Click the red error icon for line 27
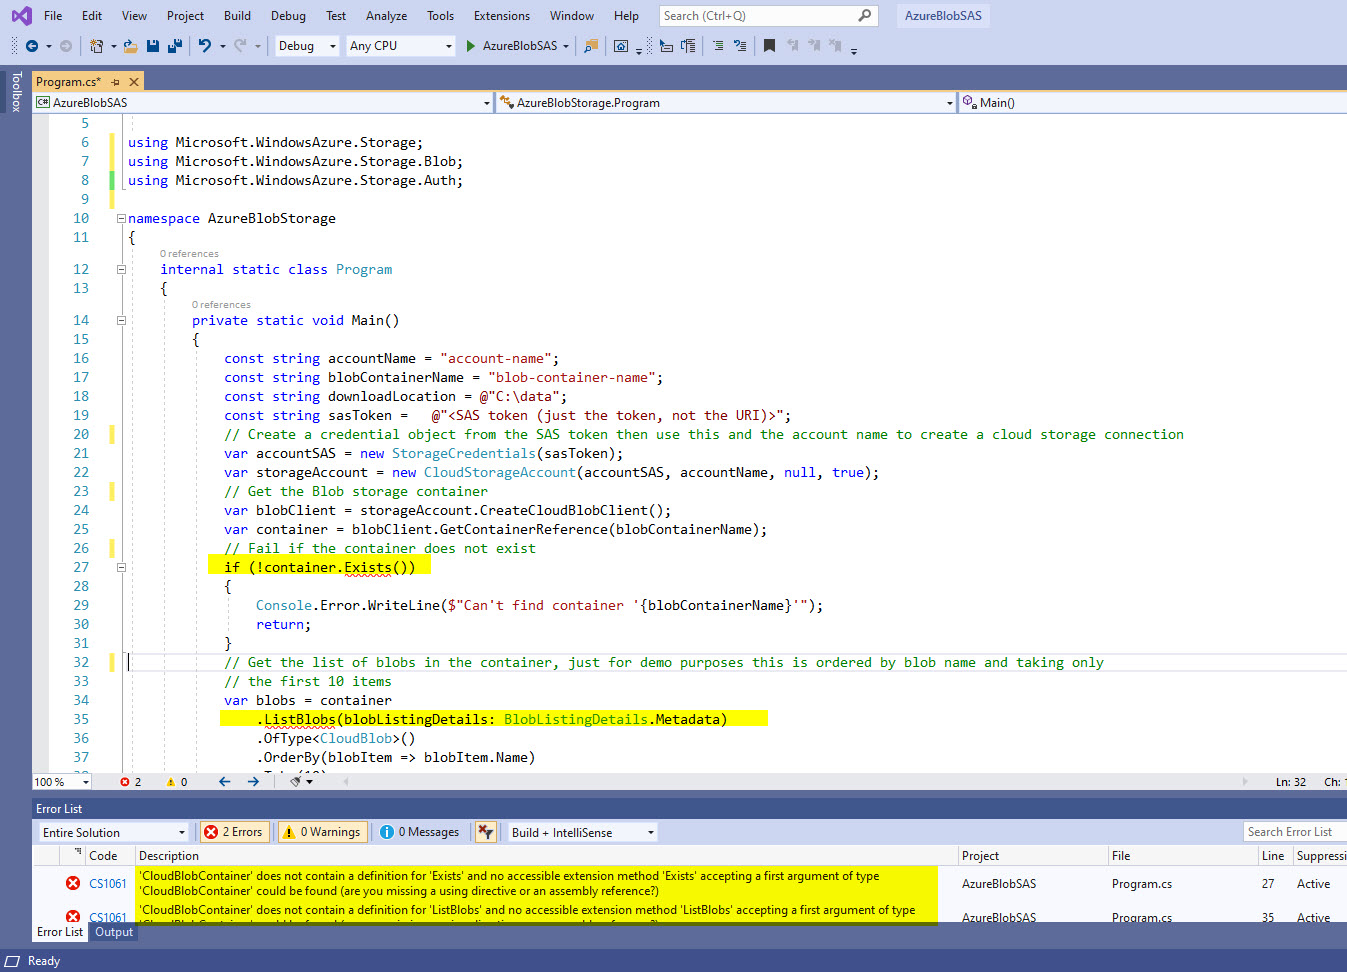This screenshot has height=972, width=1347. (x=73, y=883)
